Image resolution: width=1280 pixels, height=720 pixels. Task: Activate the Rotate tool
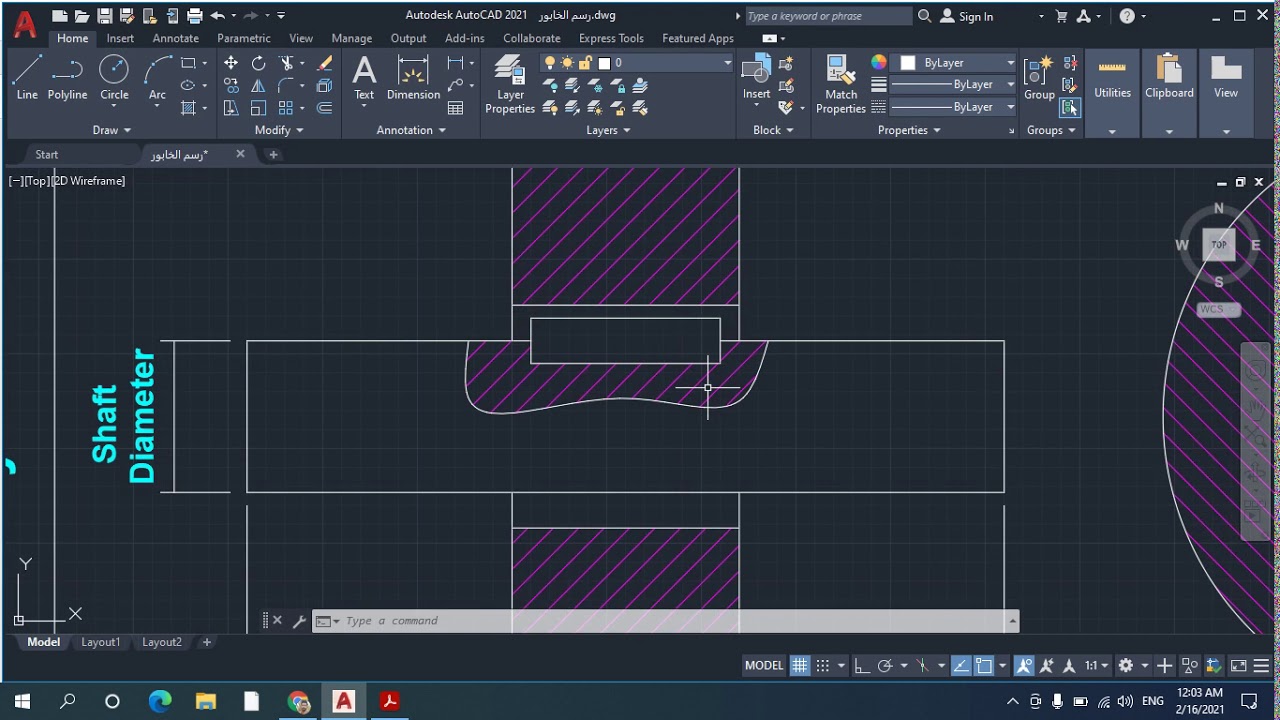(x=259, y=63)
